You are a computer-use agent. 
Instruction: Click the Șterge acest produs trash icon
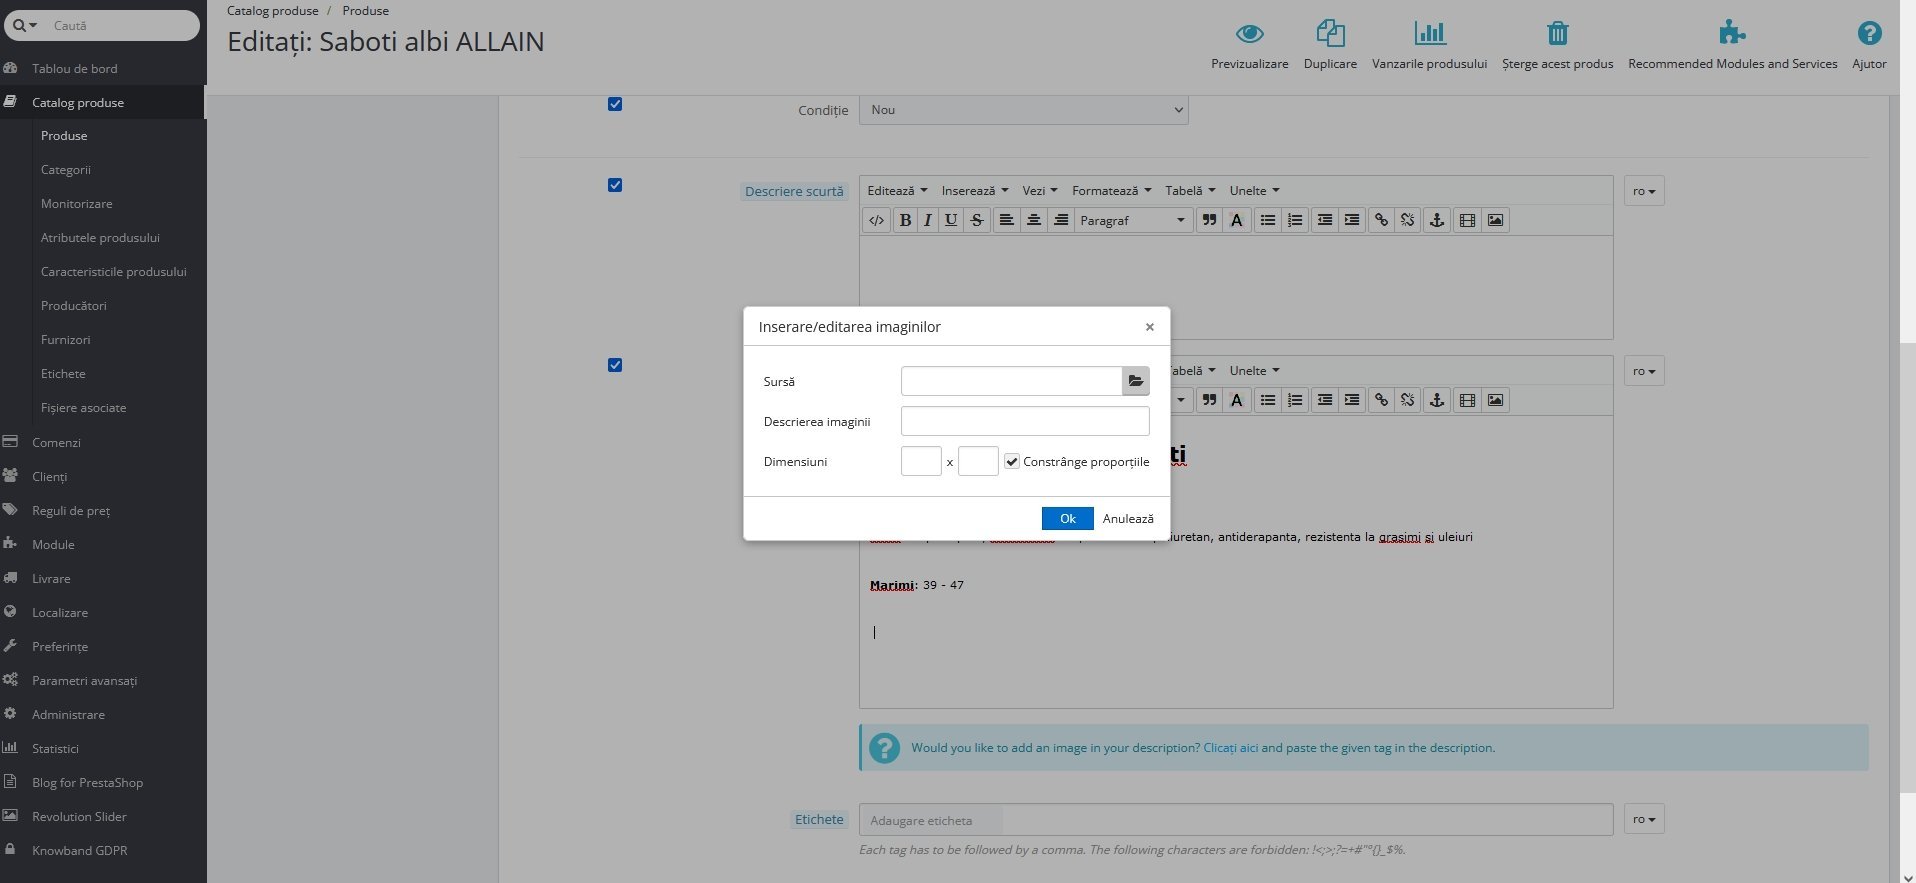tap(1557, 33)
